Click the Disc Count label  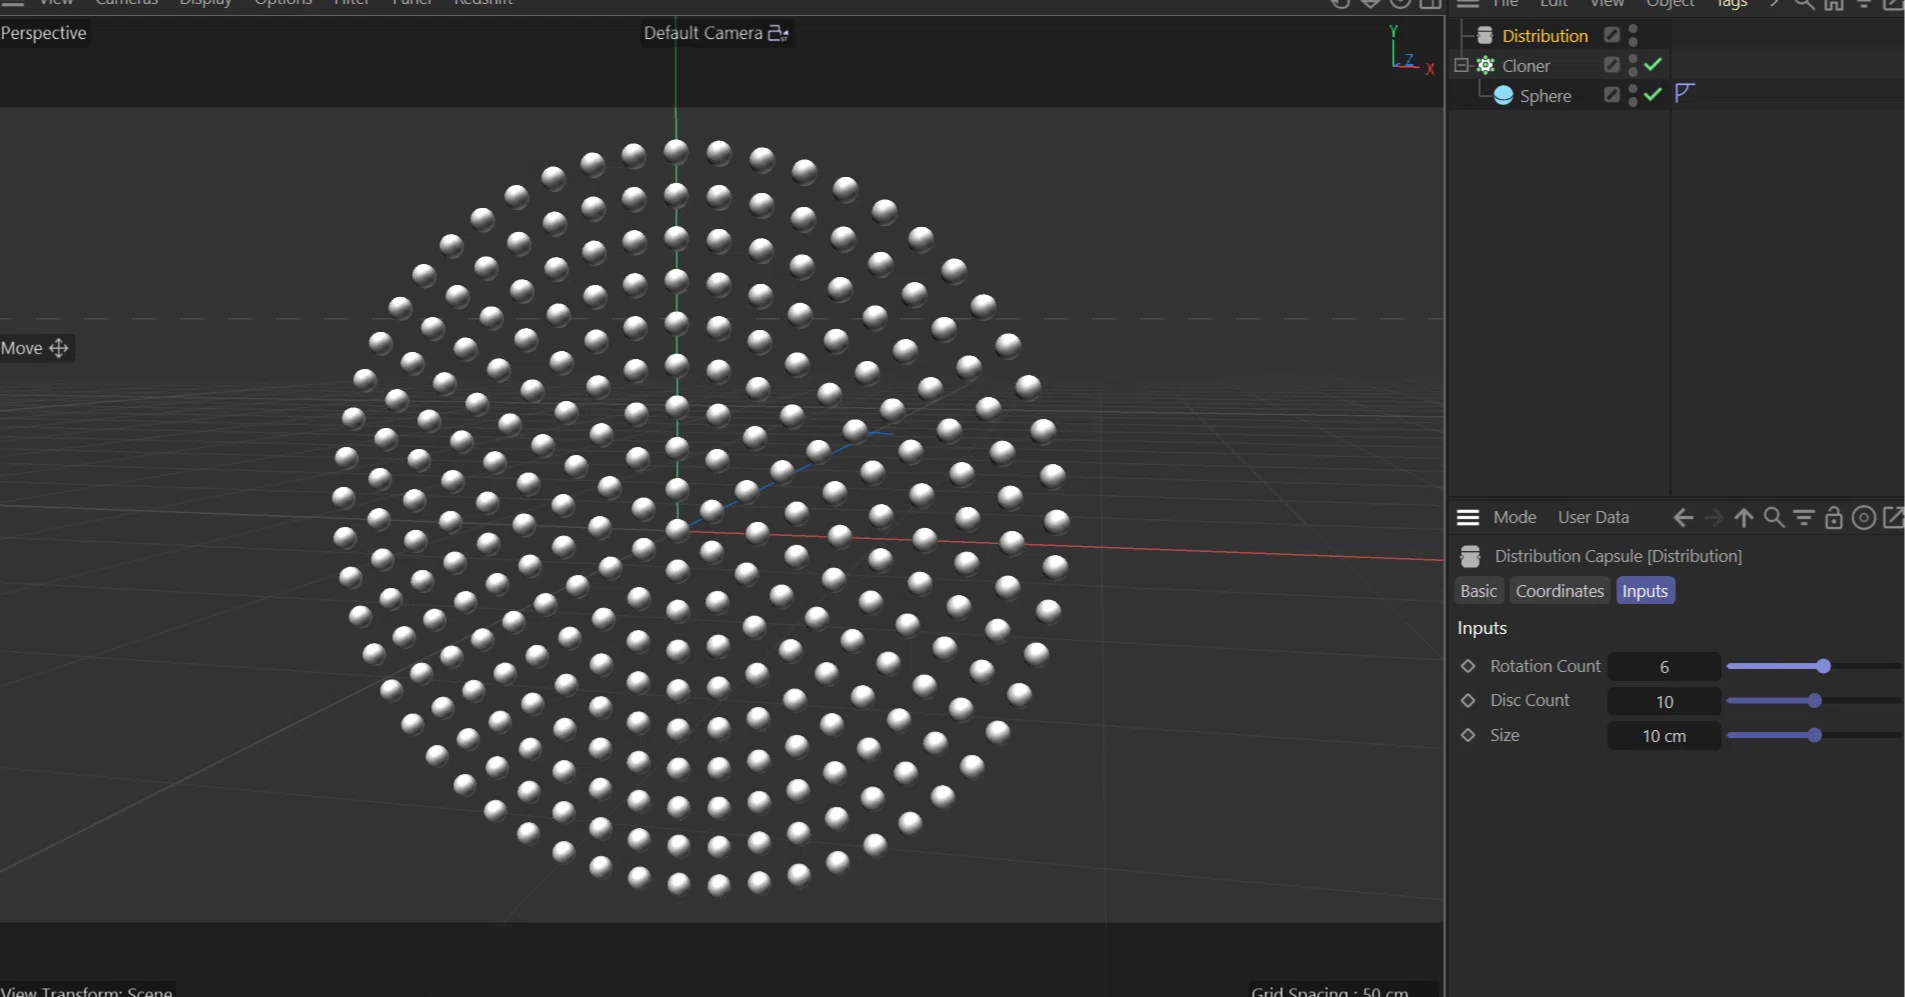click(1530, 700)
